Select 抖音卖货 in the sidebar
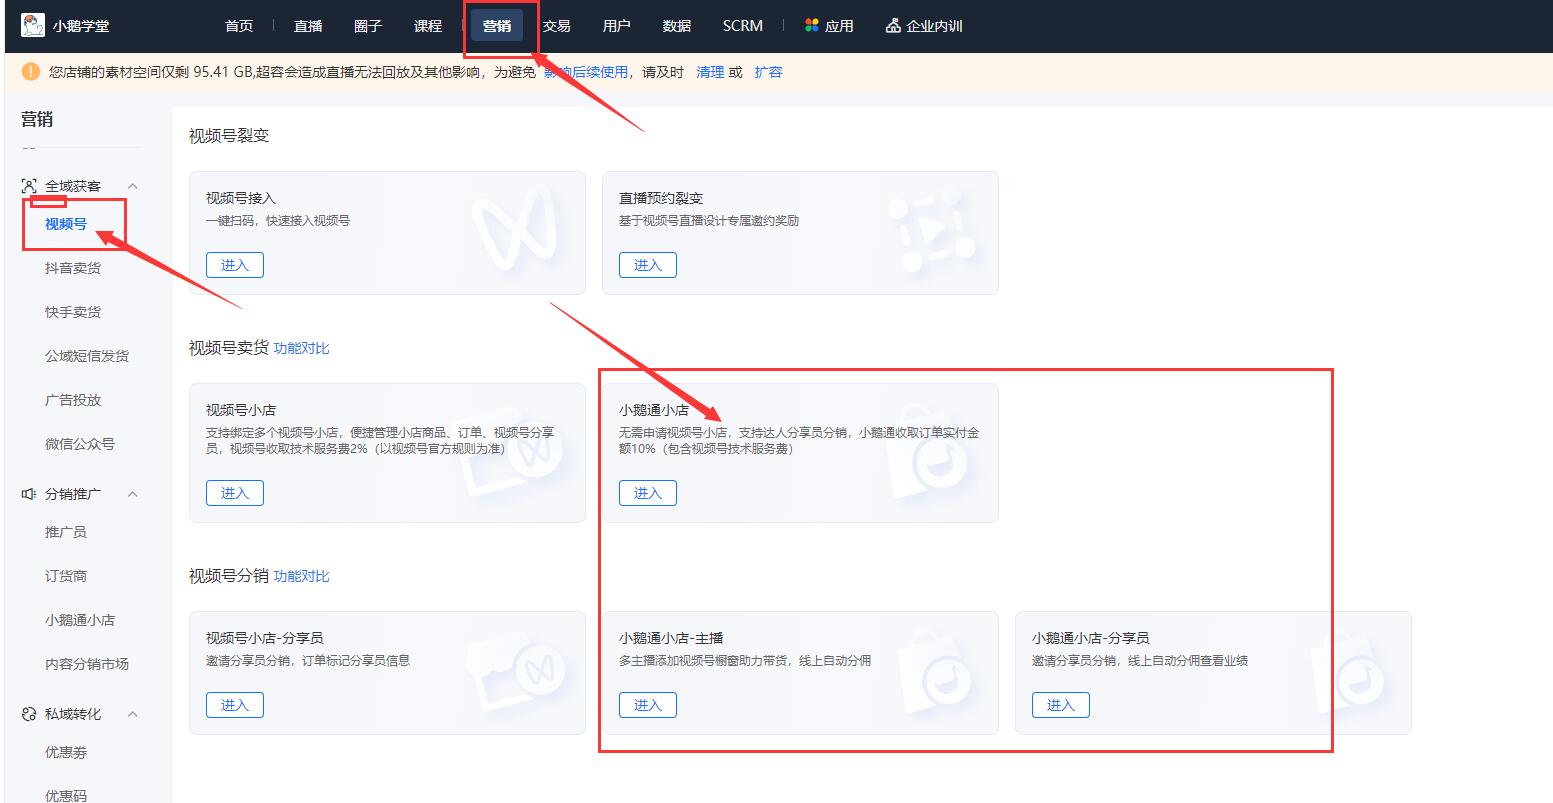 [71, 267]
